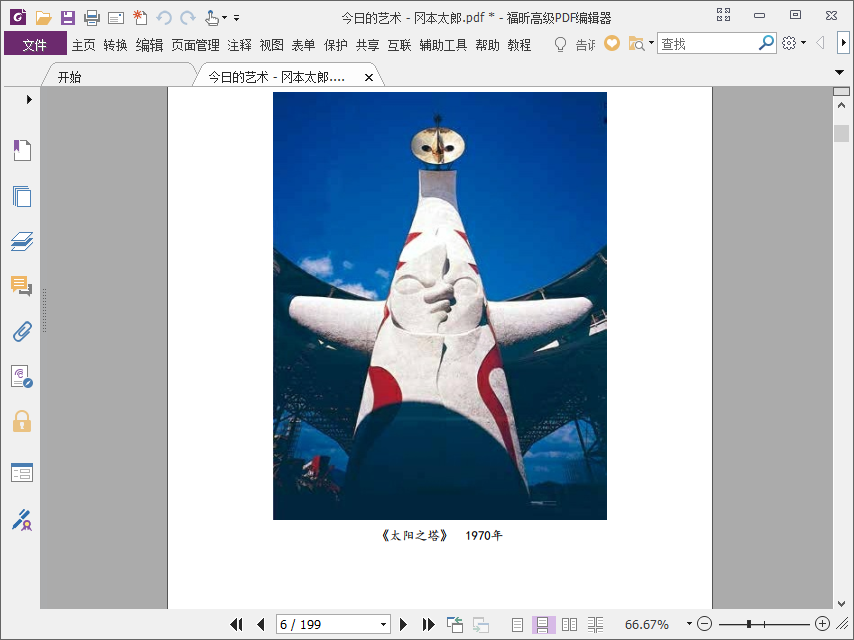
Task: Click the next view icon
Action: pos(480,624)
